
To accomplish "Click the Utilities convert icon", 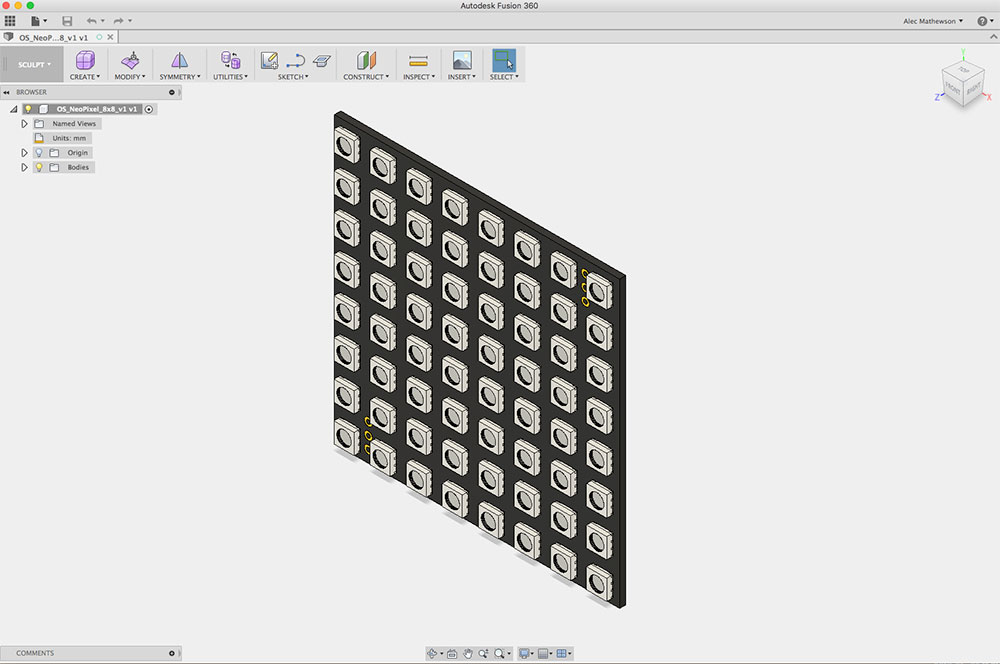I will [x=230, y=61].
